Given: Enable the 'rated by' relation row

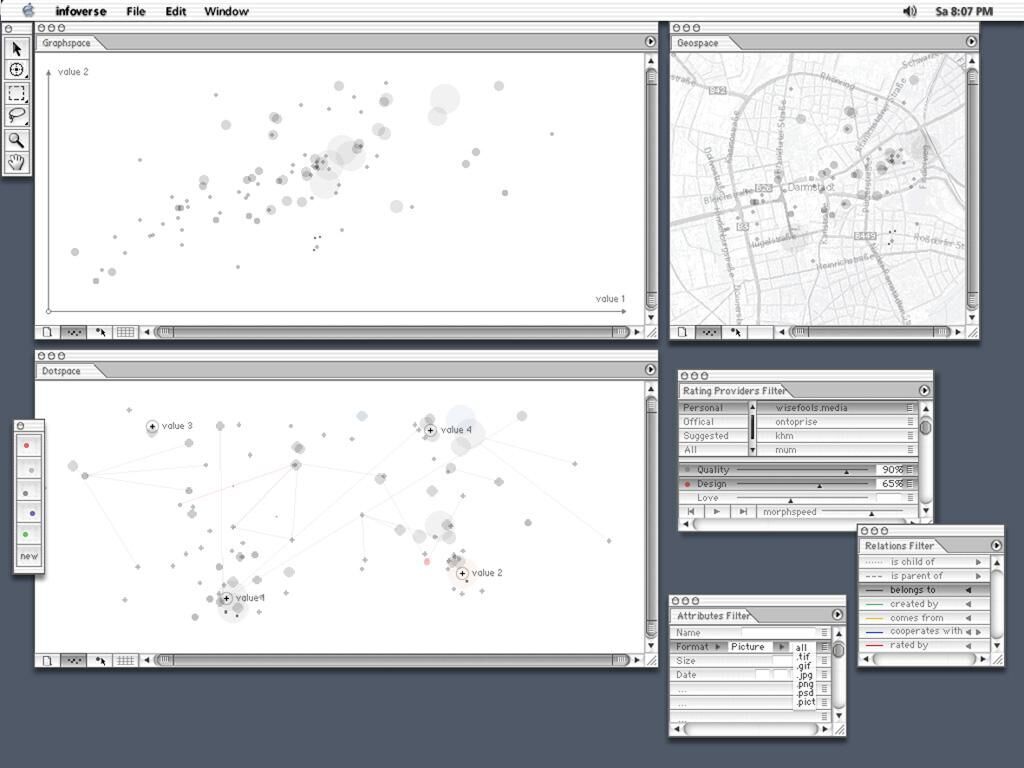Looking at the screenshot, I should [x=908, y=645].
